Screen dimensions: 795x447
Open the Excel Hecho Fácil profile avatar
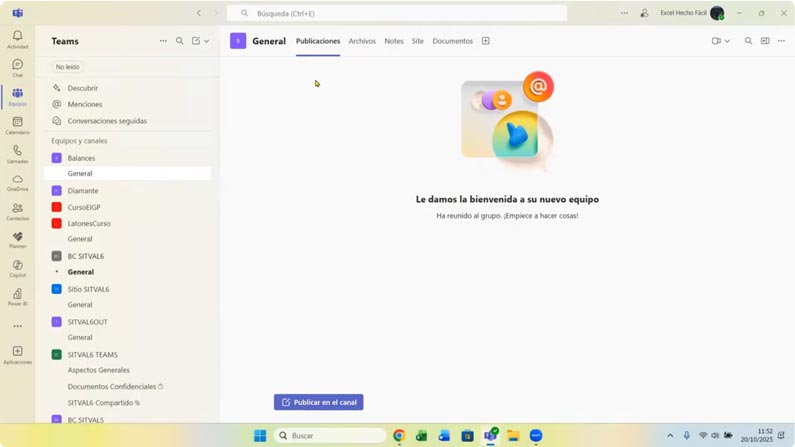click(x=717, y=13)
